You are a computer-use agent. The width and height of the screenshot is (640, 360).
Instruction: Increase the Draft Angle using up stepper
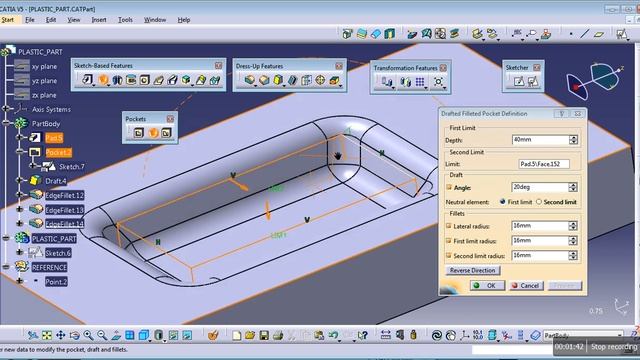[573, 185]
